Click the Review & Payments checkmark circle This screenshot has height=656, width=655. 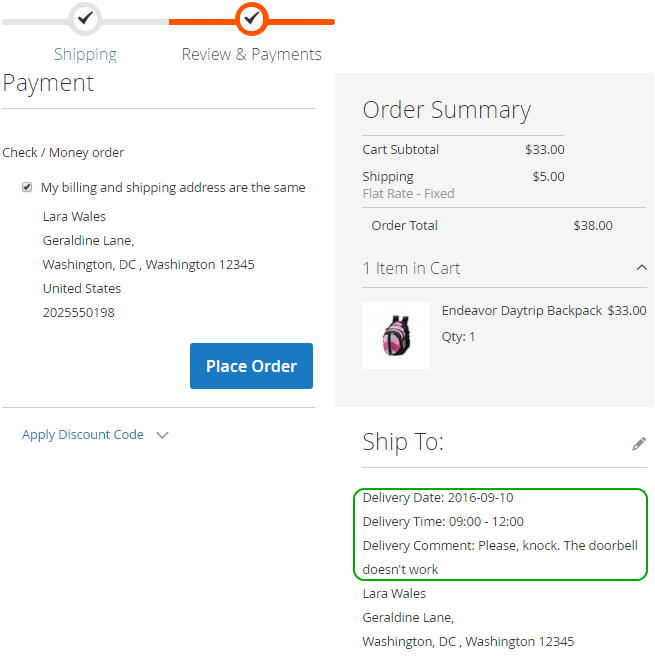[x=252, y=18]
